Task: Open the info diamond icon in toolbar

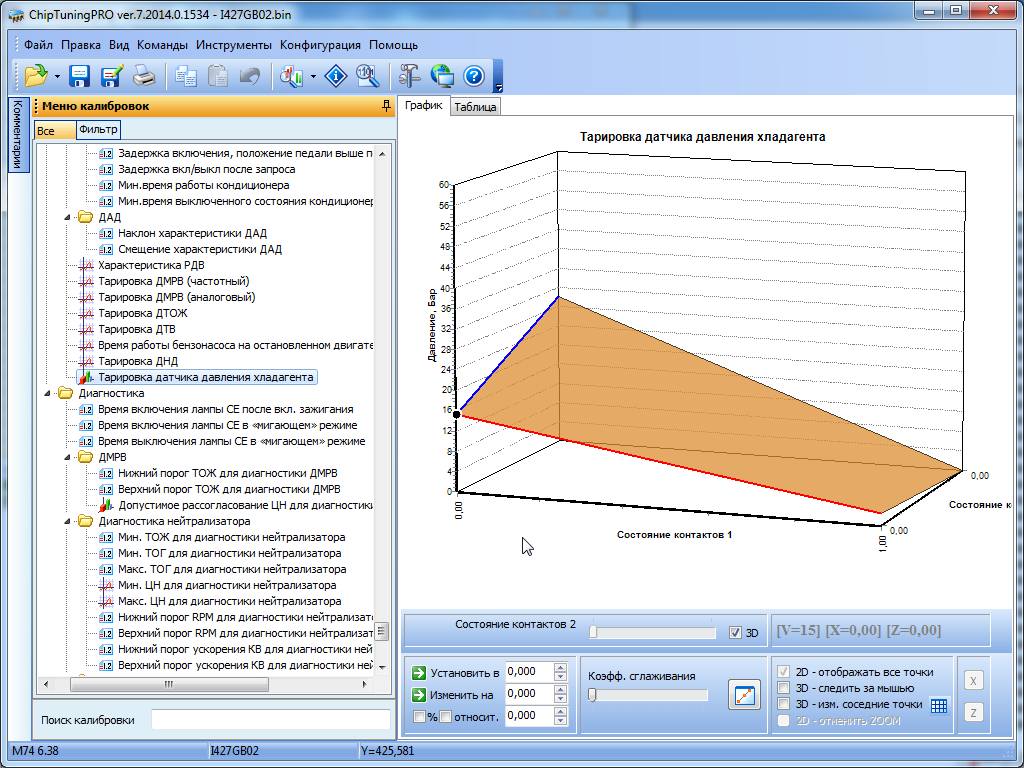Action: pos(337,76)
